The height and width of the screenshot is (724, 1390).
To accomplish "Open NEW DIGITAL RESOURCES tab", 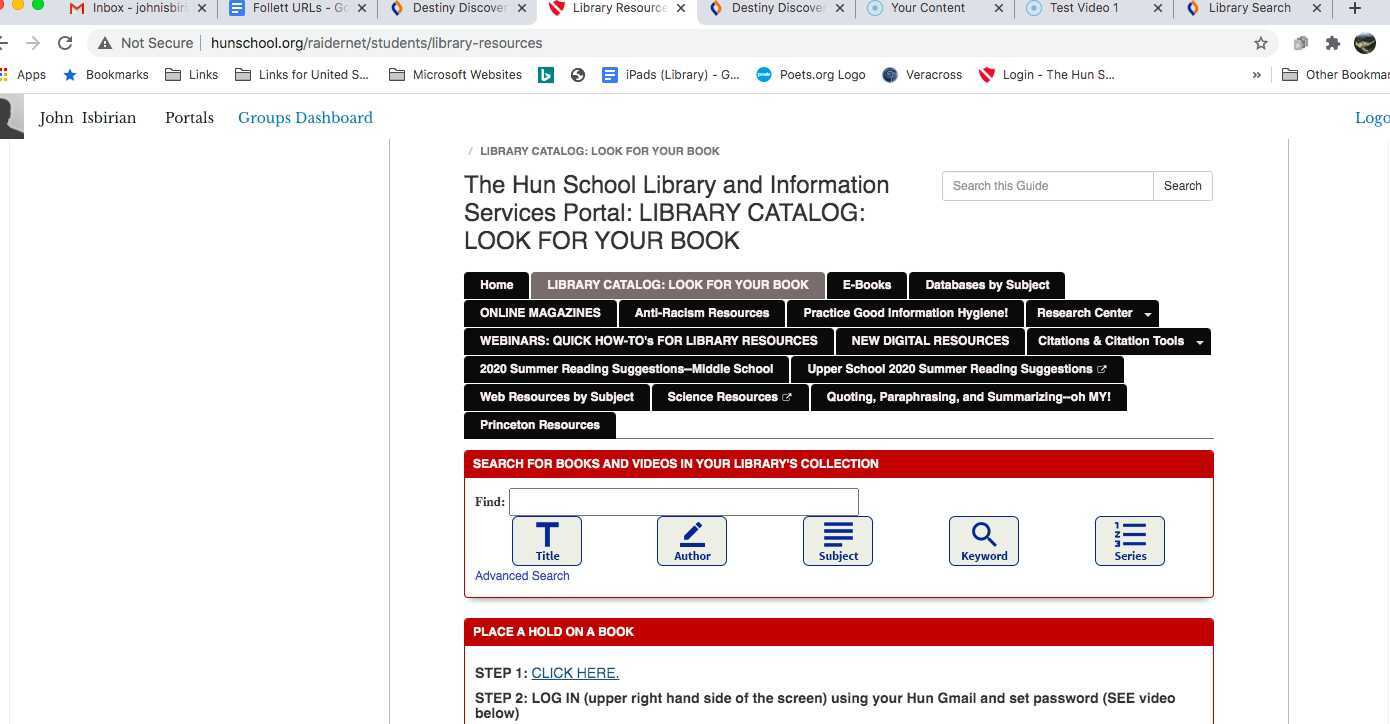I will coord(930,341).
